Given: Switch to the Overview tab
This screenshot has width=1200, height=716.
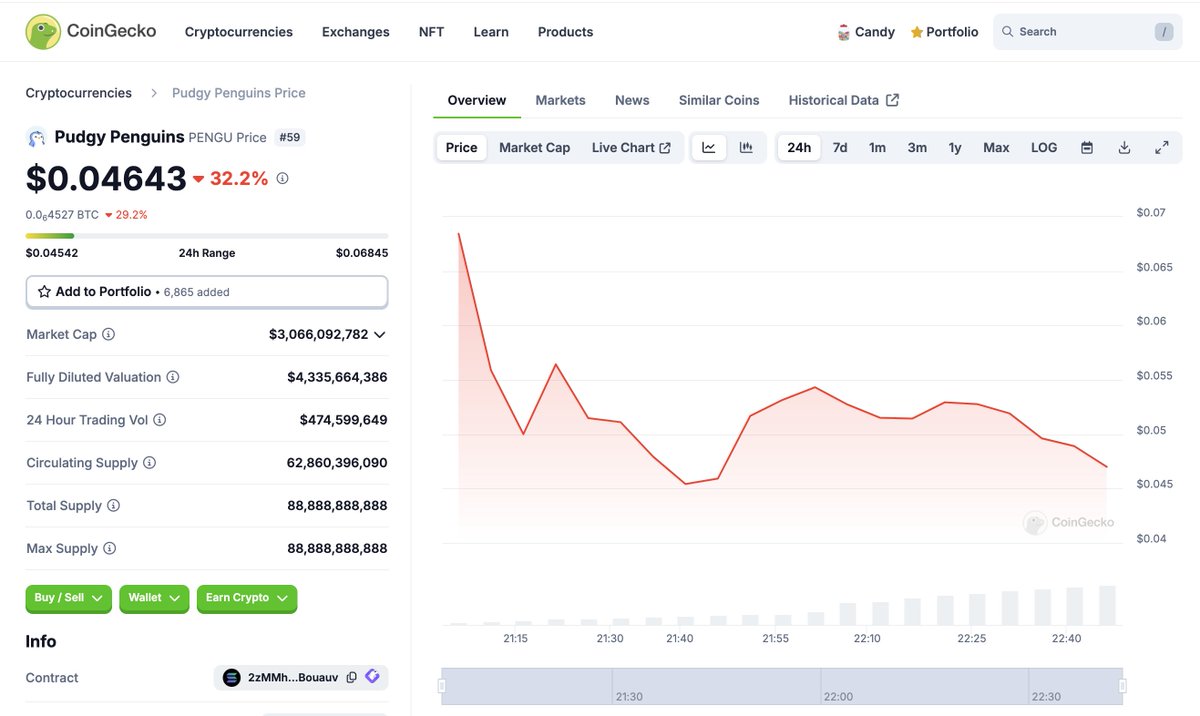Looking at the screenshot, I should tap(477, 100).
